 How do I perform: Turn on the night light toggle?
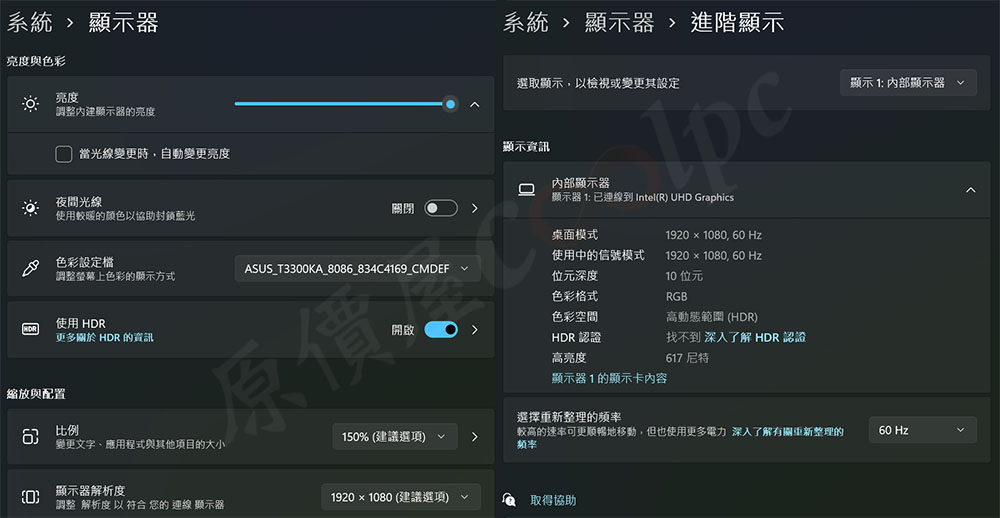pos(441,208)
